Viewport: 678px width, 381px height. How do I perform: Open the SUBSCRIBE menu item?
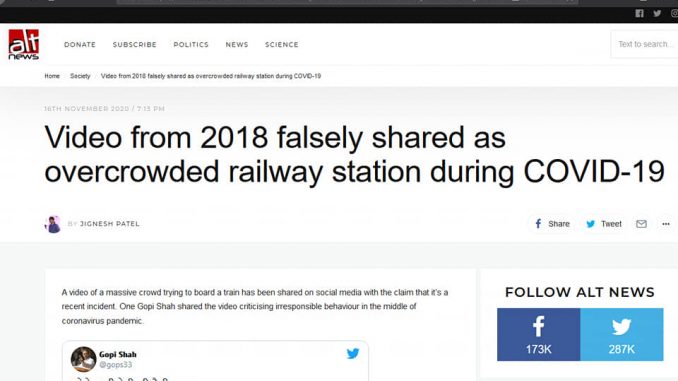coord(134,45)
